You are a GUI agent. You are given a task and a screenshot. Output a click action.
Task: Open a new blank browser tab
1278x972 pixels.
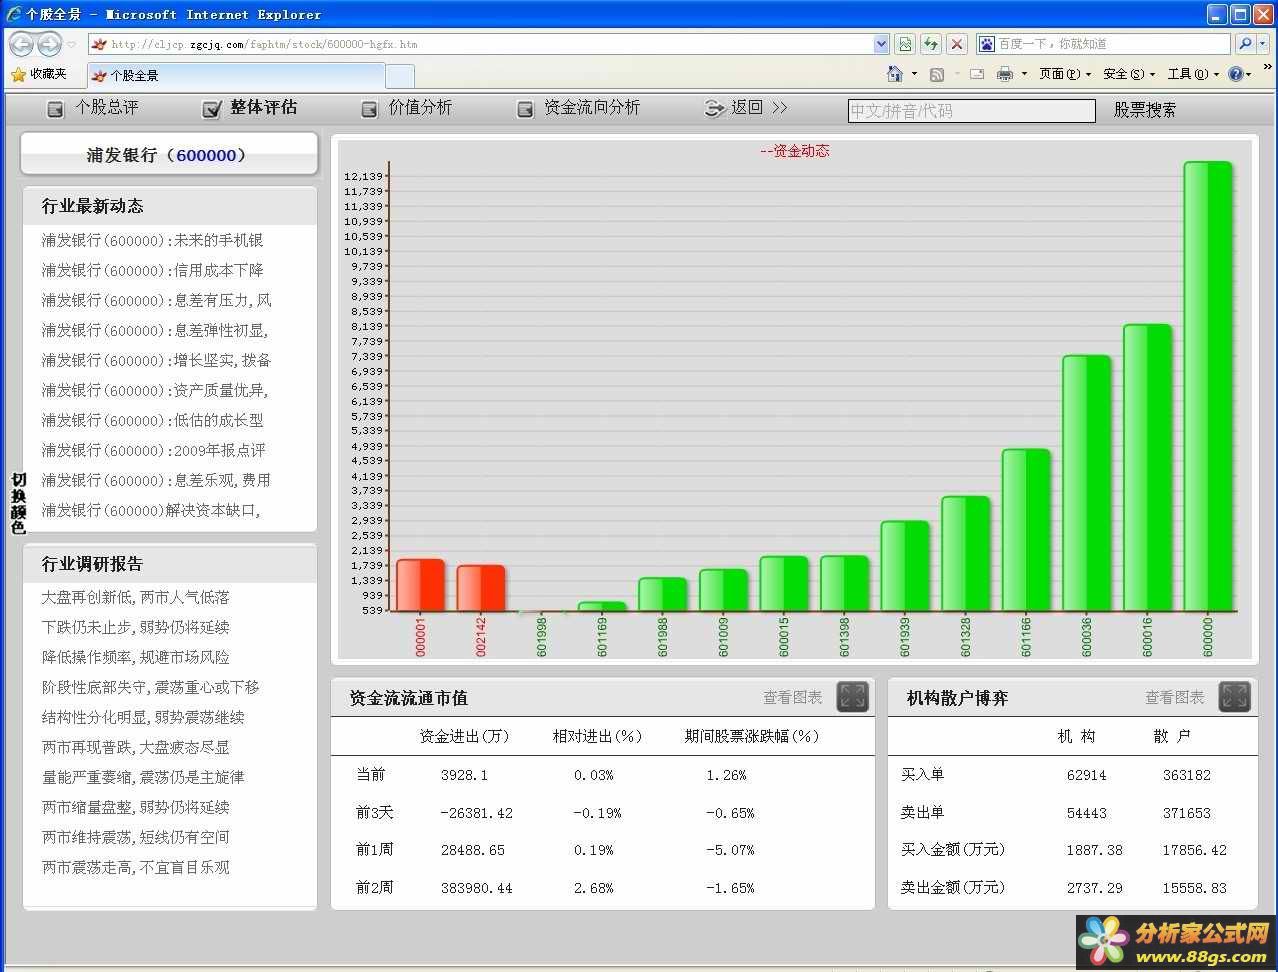point(400,75)
